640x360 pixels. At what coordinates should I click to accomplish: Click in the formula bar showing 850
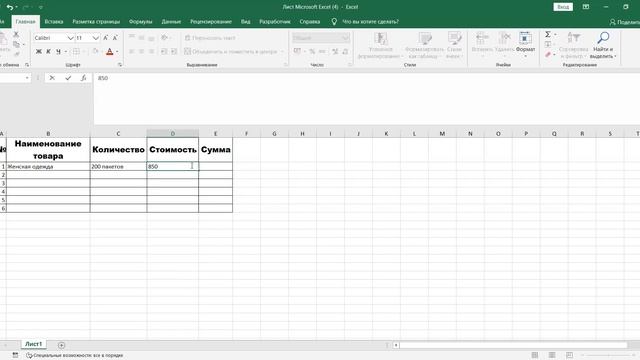coord(367,98)
